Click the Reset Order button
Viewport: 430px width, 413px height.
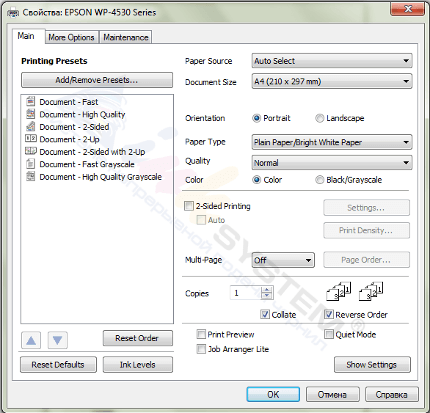(x=138, y=338)
